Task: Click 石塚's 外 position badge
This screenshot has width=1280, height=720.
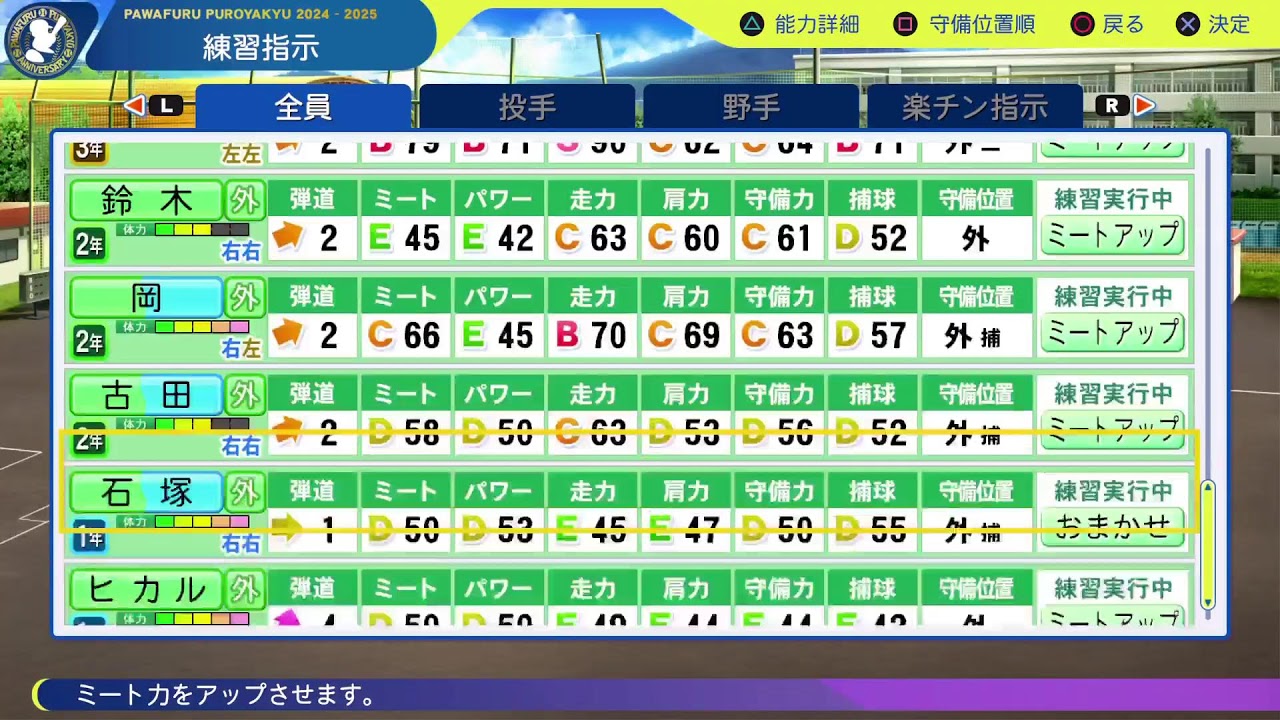Action: [244, 492]
